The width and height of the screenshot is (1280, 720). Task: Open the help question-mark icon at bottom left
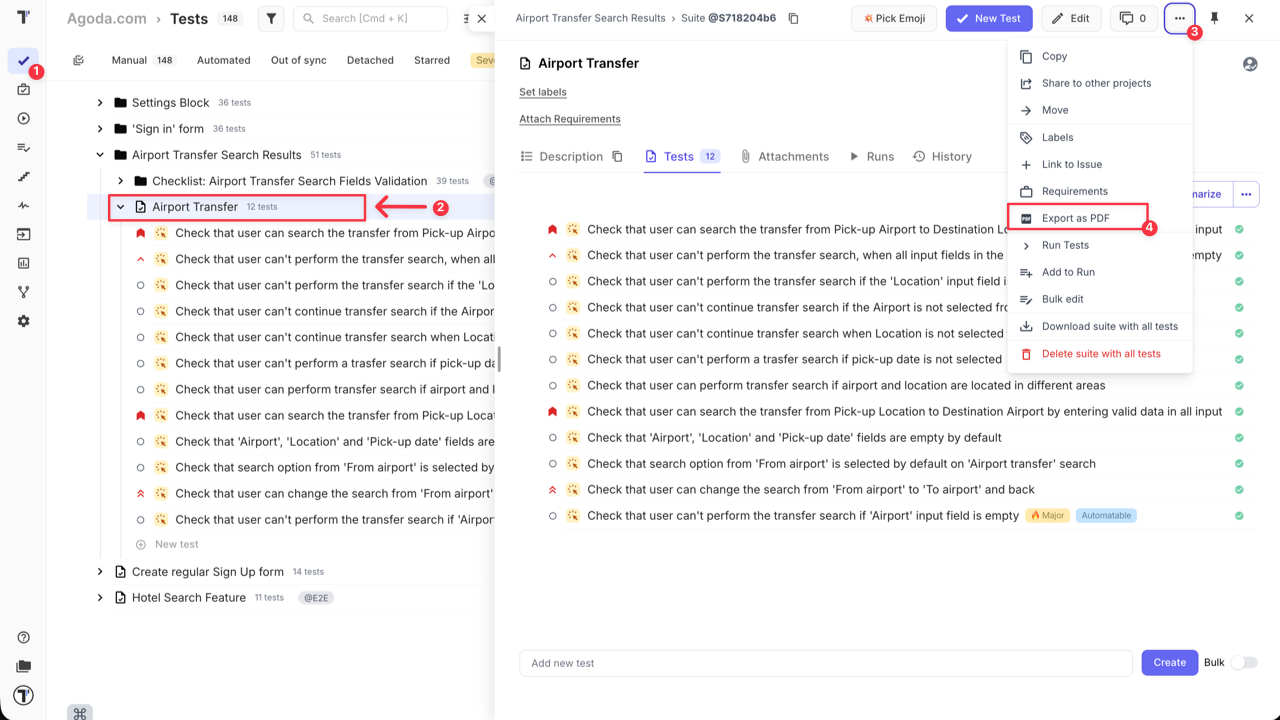[x=23, y=636]
